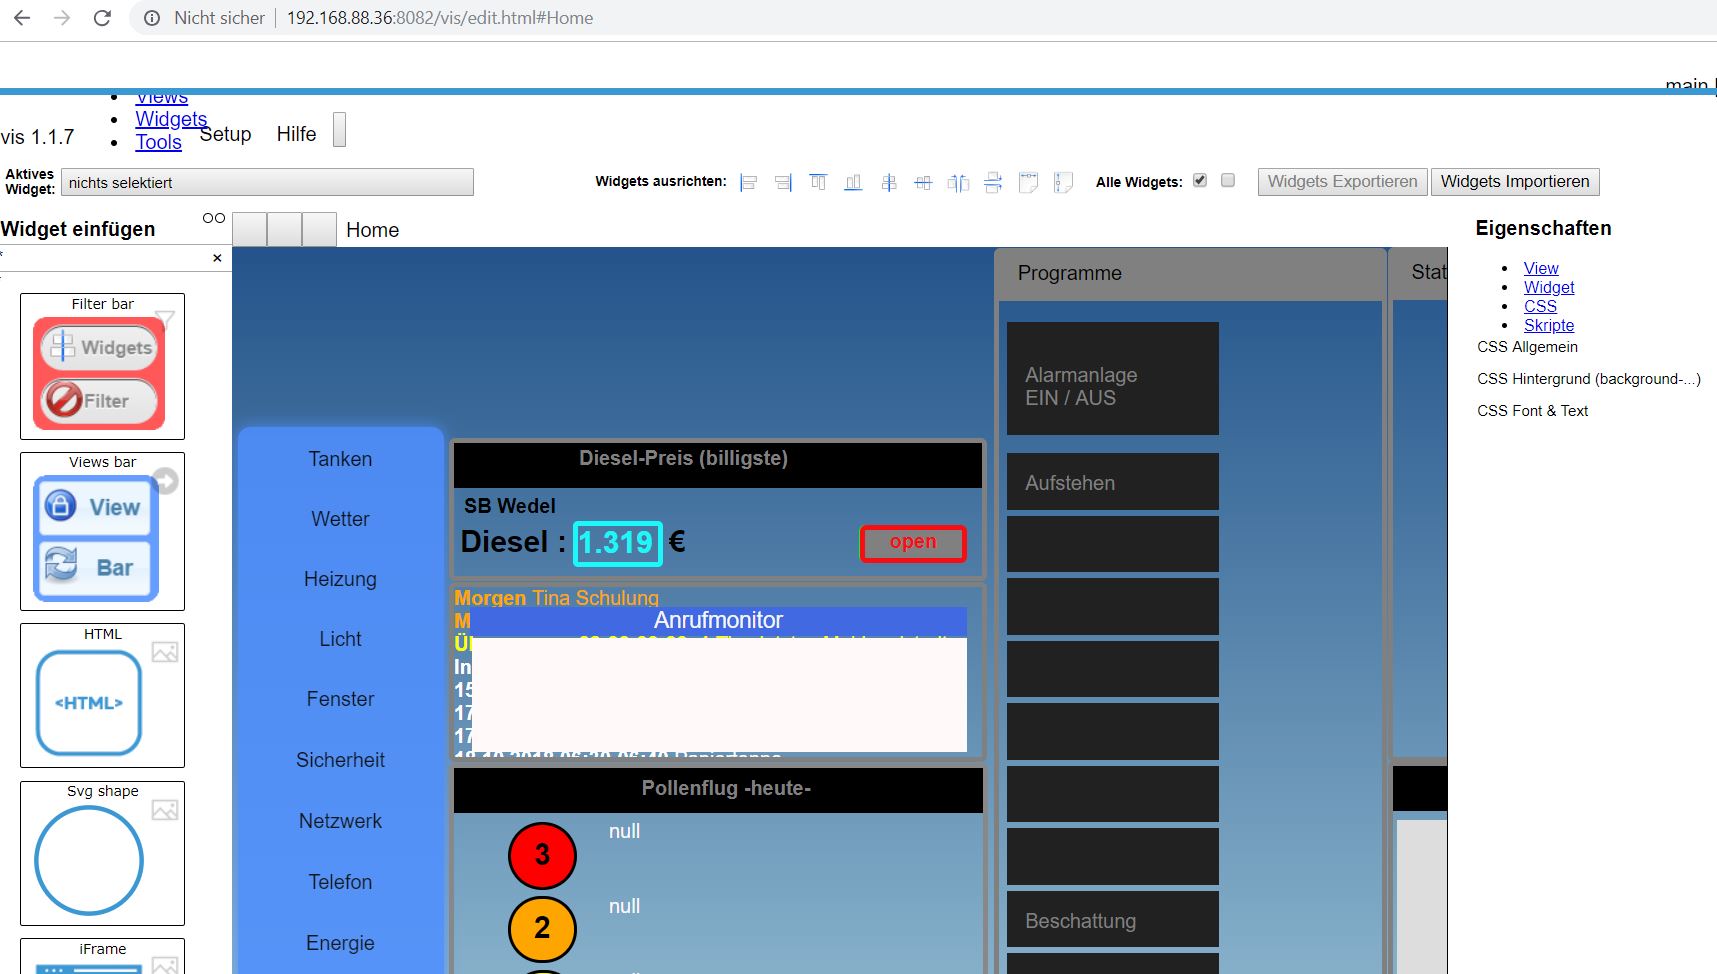Click red pollen level 3 circle

pyautogui.click(x=542, y=855)
